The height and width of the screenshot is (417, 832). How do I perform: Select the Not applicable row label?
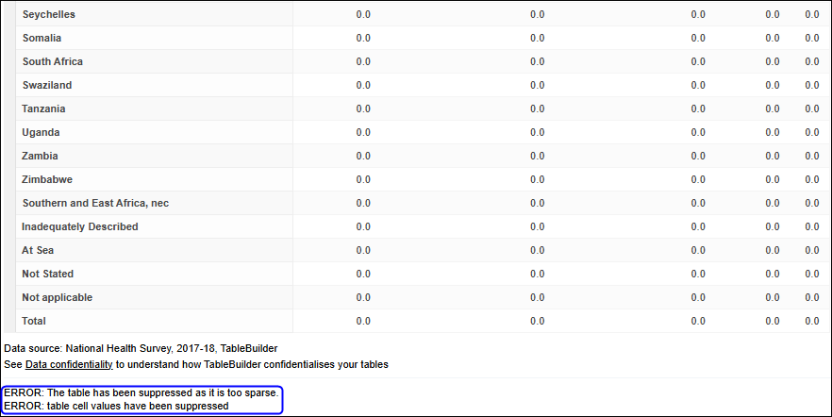click(55, 297)
